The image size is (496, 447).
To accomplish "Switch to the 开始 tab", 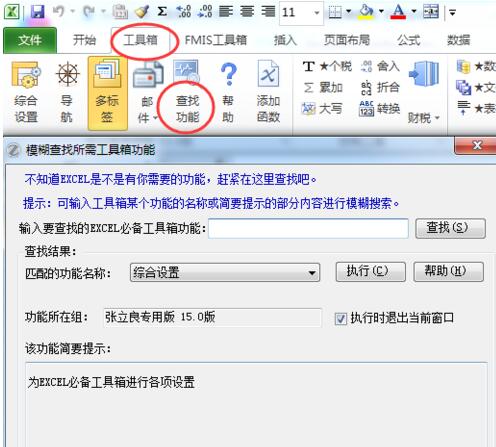I will tap(84, 40).
